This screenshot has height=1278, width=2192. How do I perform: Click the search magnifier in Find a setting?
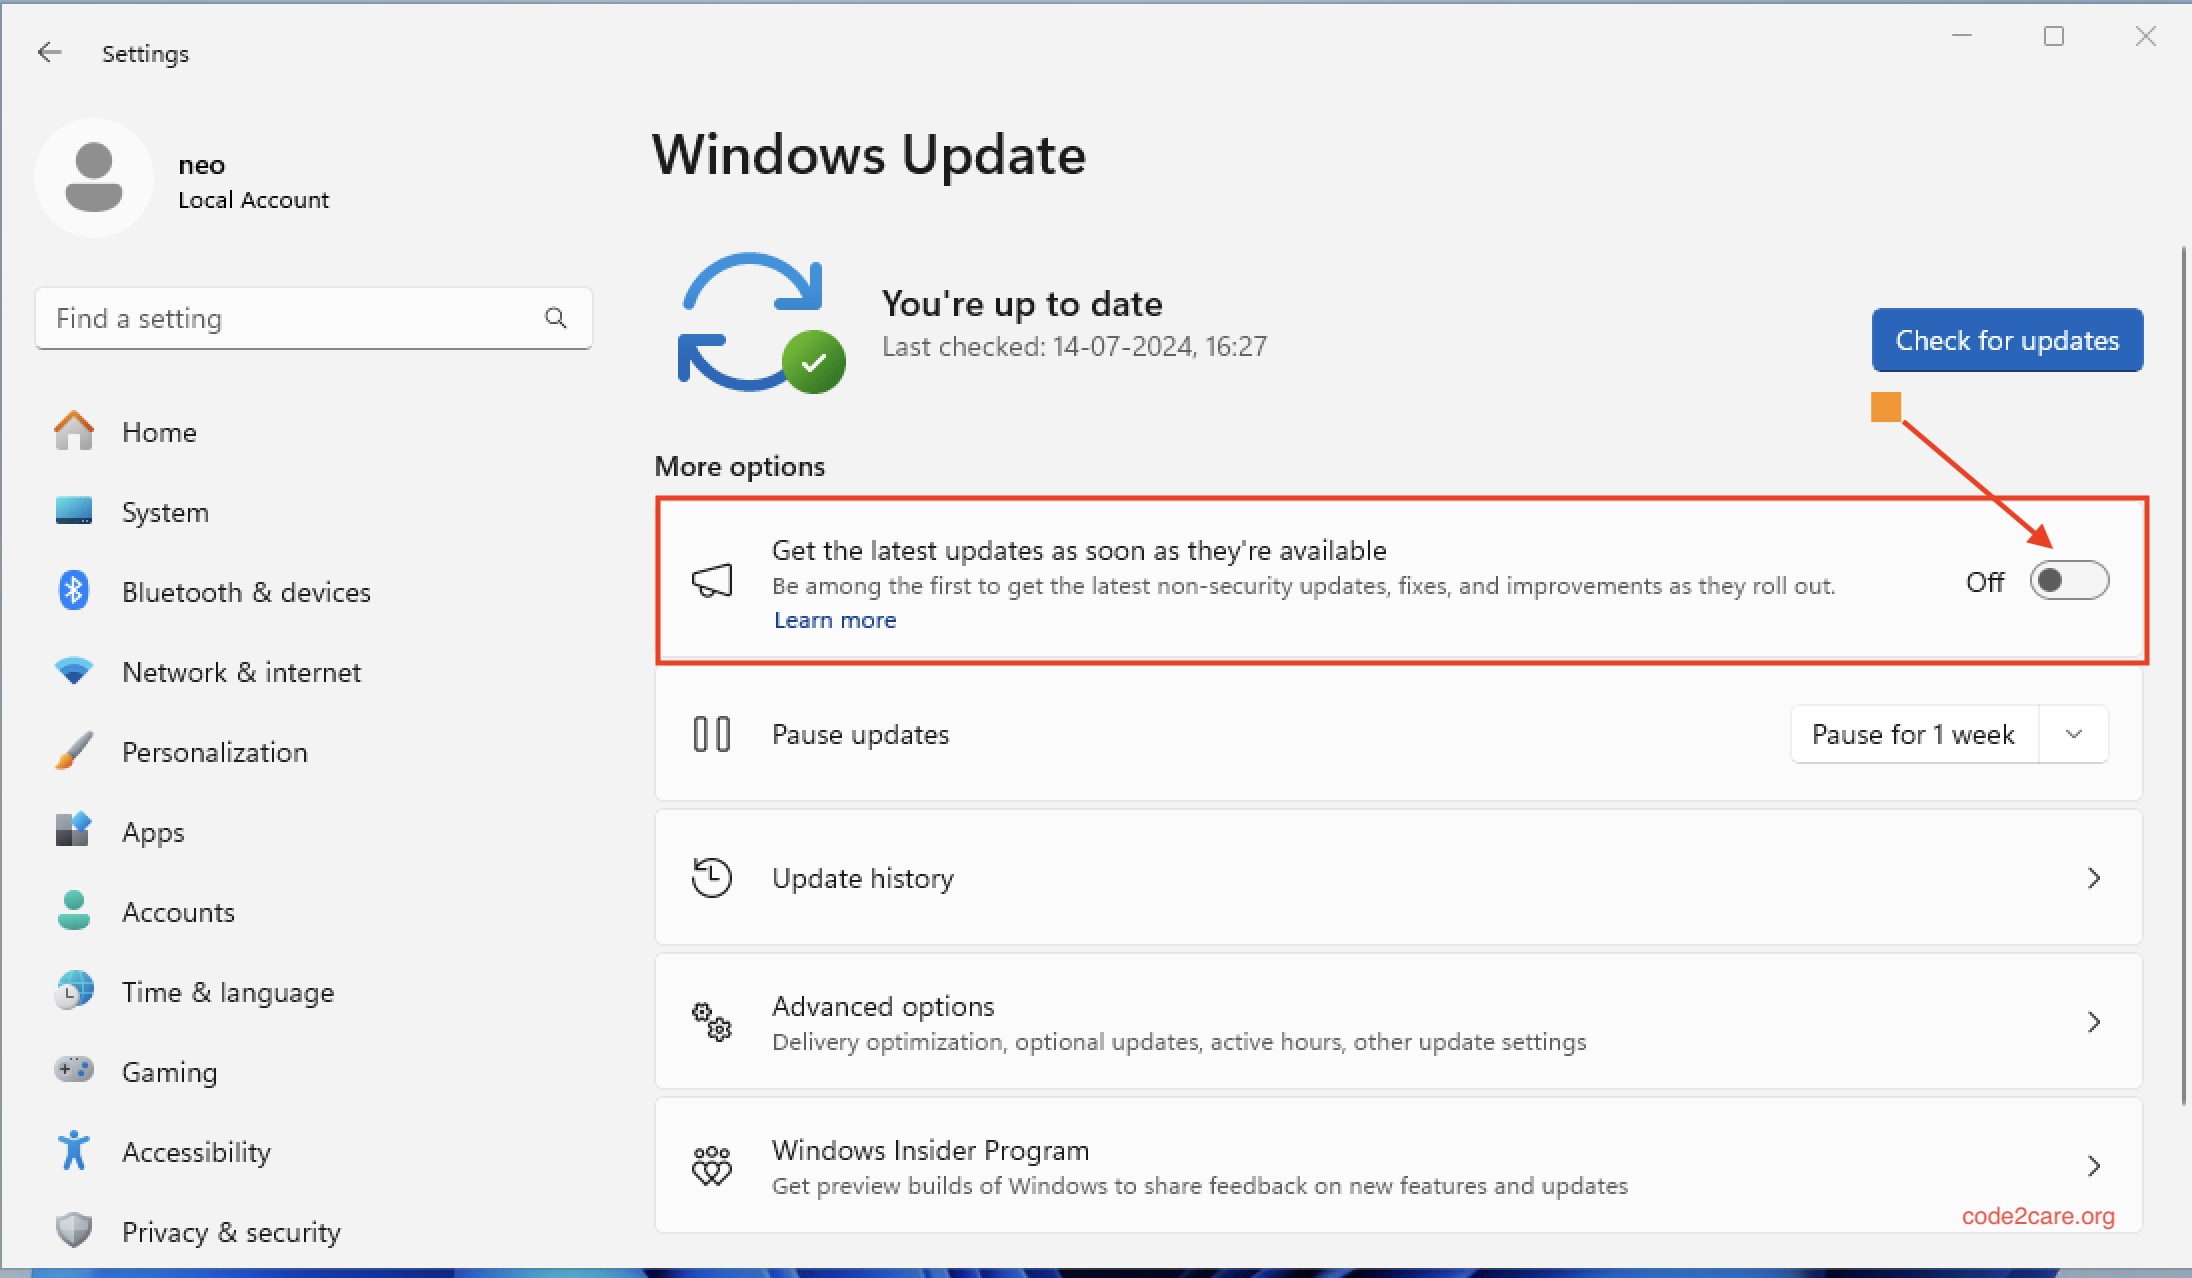(556, 318)
